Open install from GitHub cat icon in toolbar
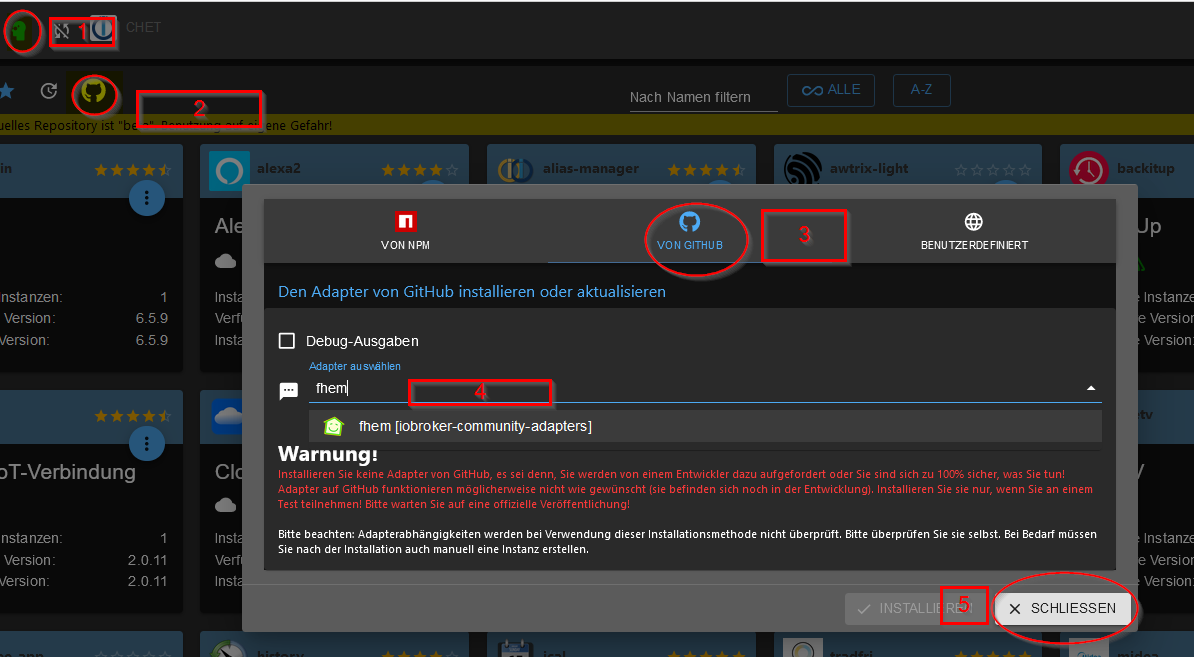 click(x=94, y=93)
